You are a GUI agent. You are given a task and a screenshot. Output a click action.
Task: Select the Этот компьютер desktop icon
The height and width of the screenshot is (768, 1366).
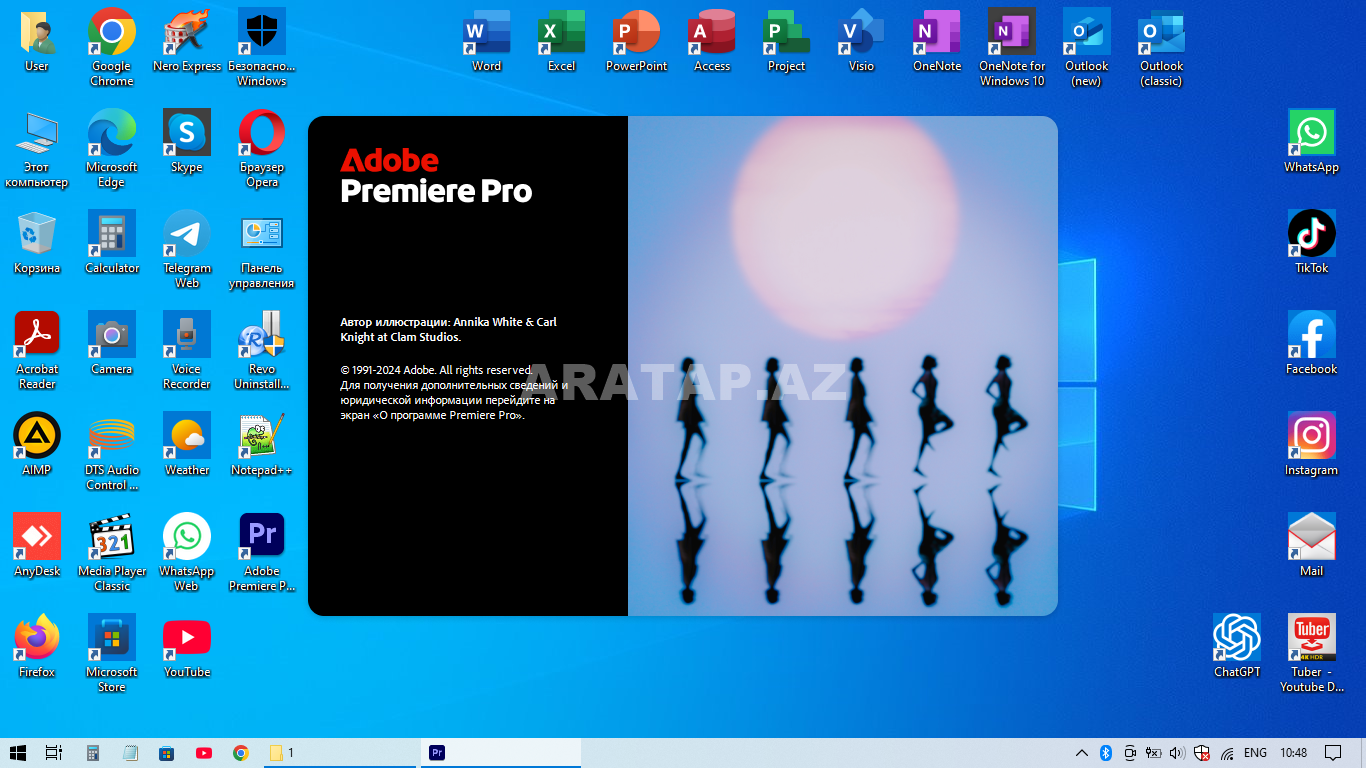click(37, 148)
